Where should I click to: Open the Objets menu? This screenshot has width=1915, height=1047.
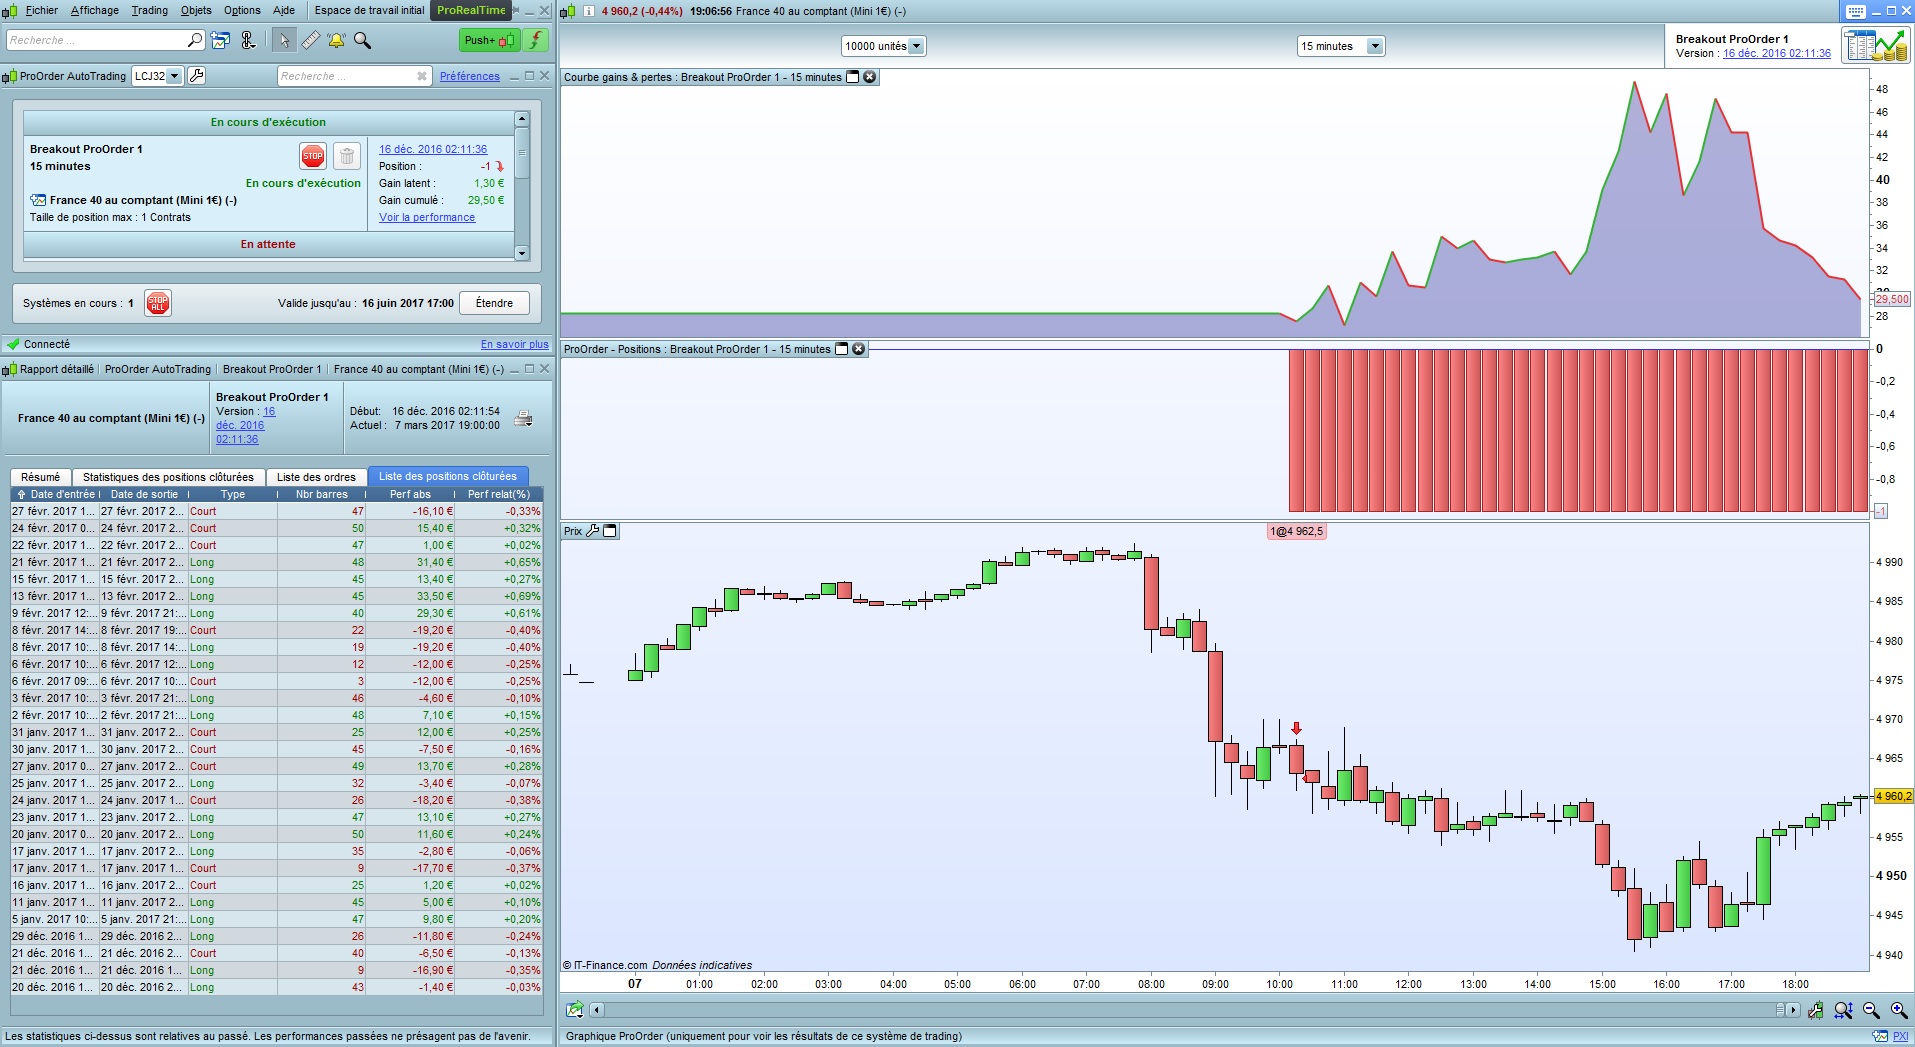[x=196, y=10]
